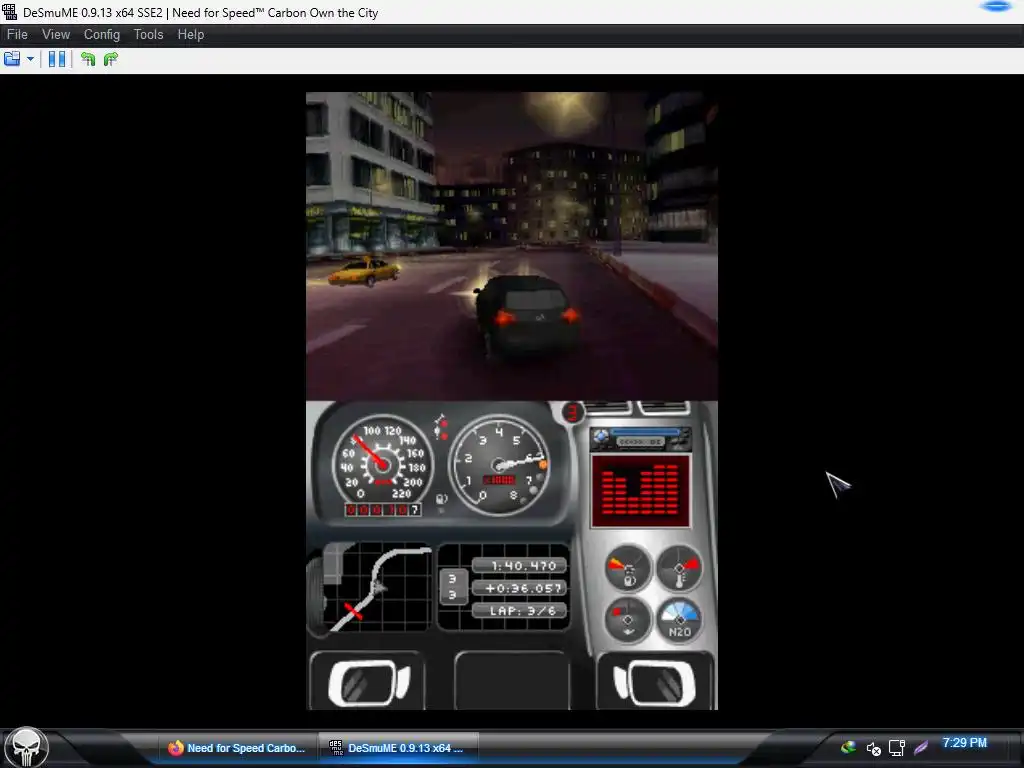The height and width of the screenshot is (768, 1024).
Task: Switch to the Firefox Need for Speed taskbar window
Action: 237,748
